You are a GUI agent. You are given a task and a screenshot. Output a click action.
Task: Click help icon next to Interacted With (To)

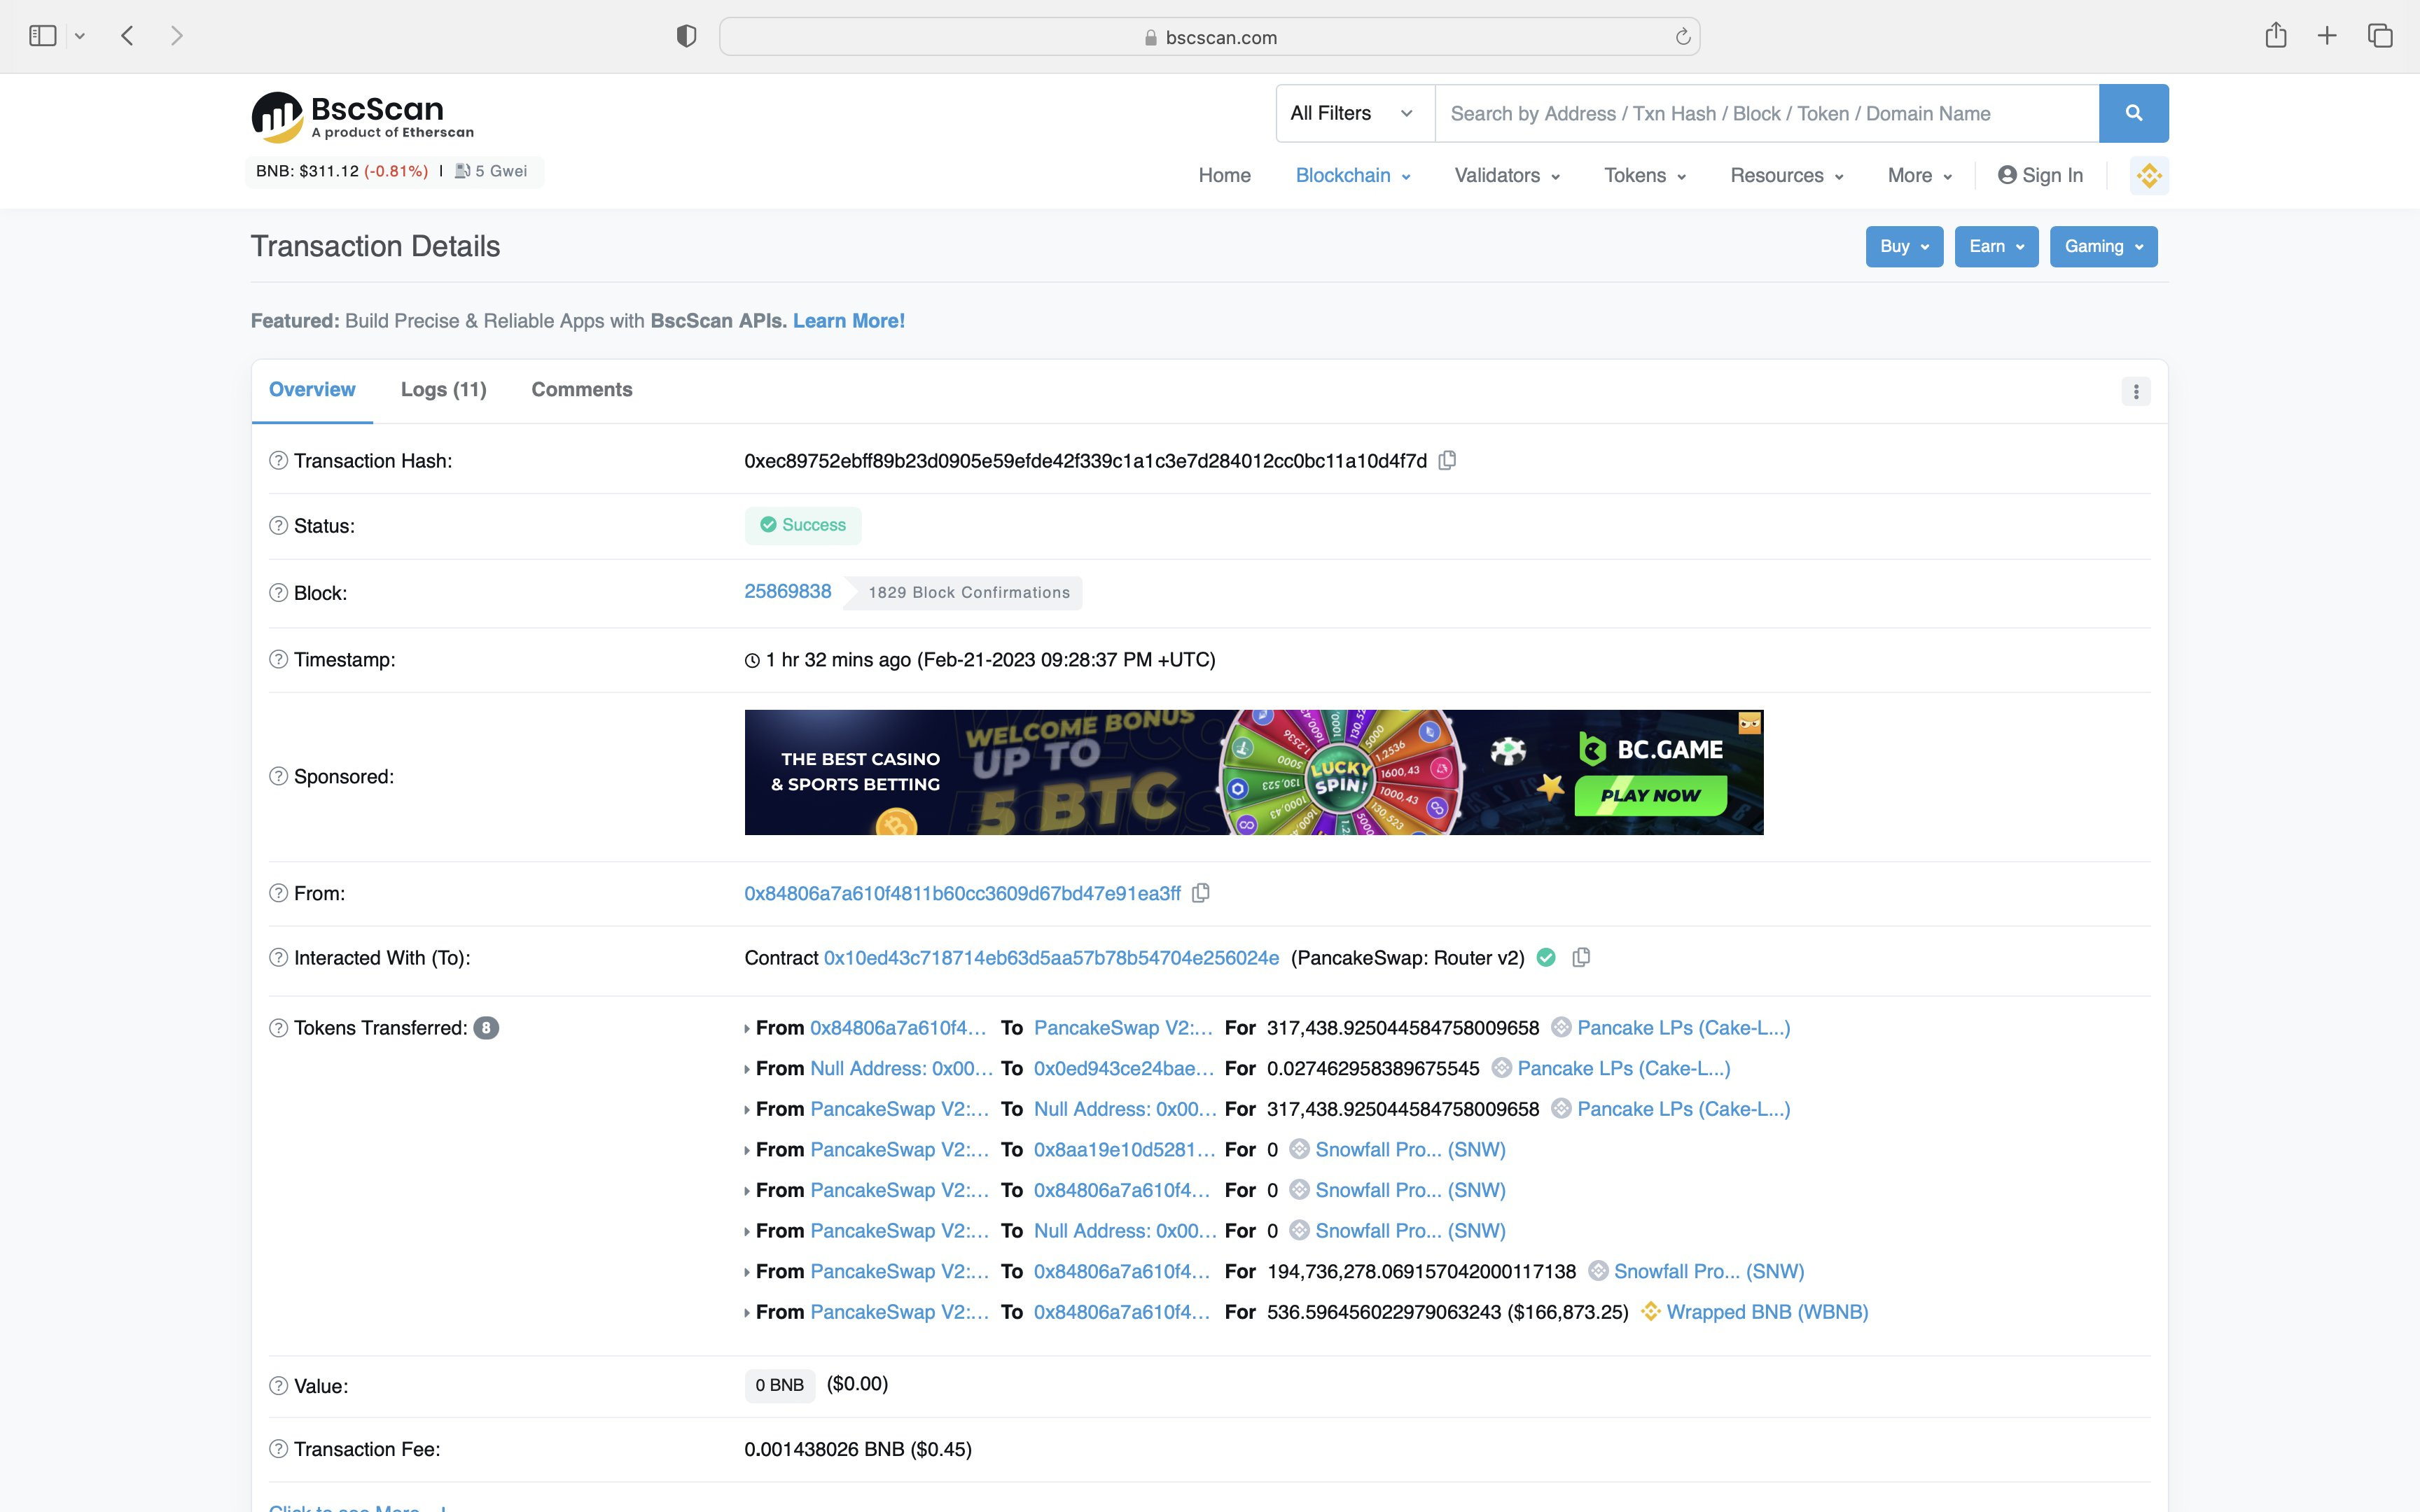(279, 957)
